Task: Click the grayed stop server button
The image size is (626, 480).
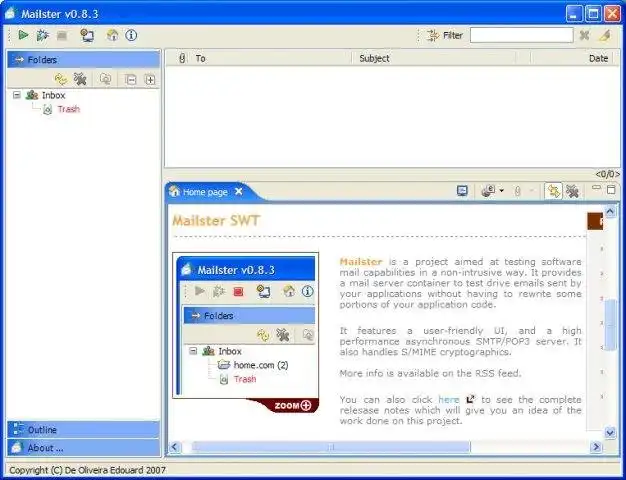Action: coord(61,36)
